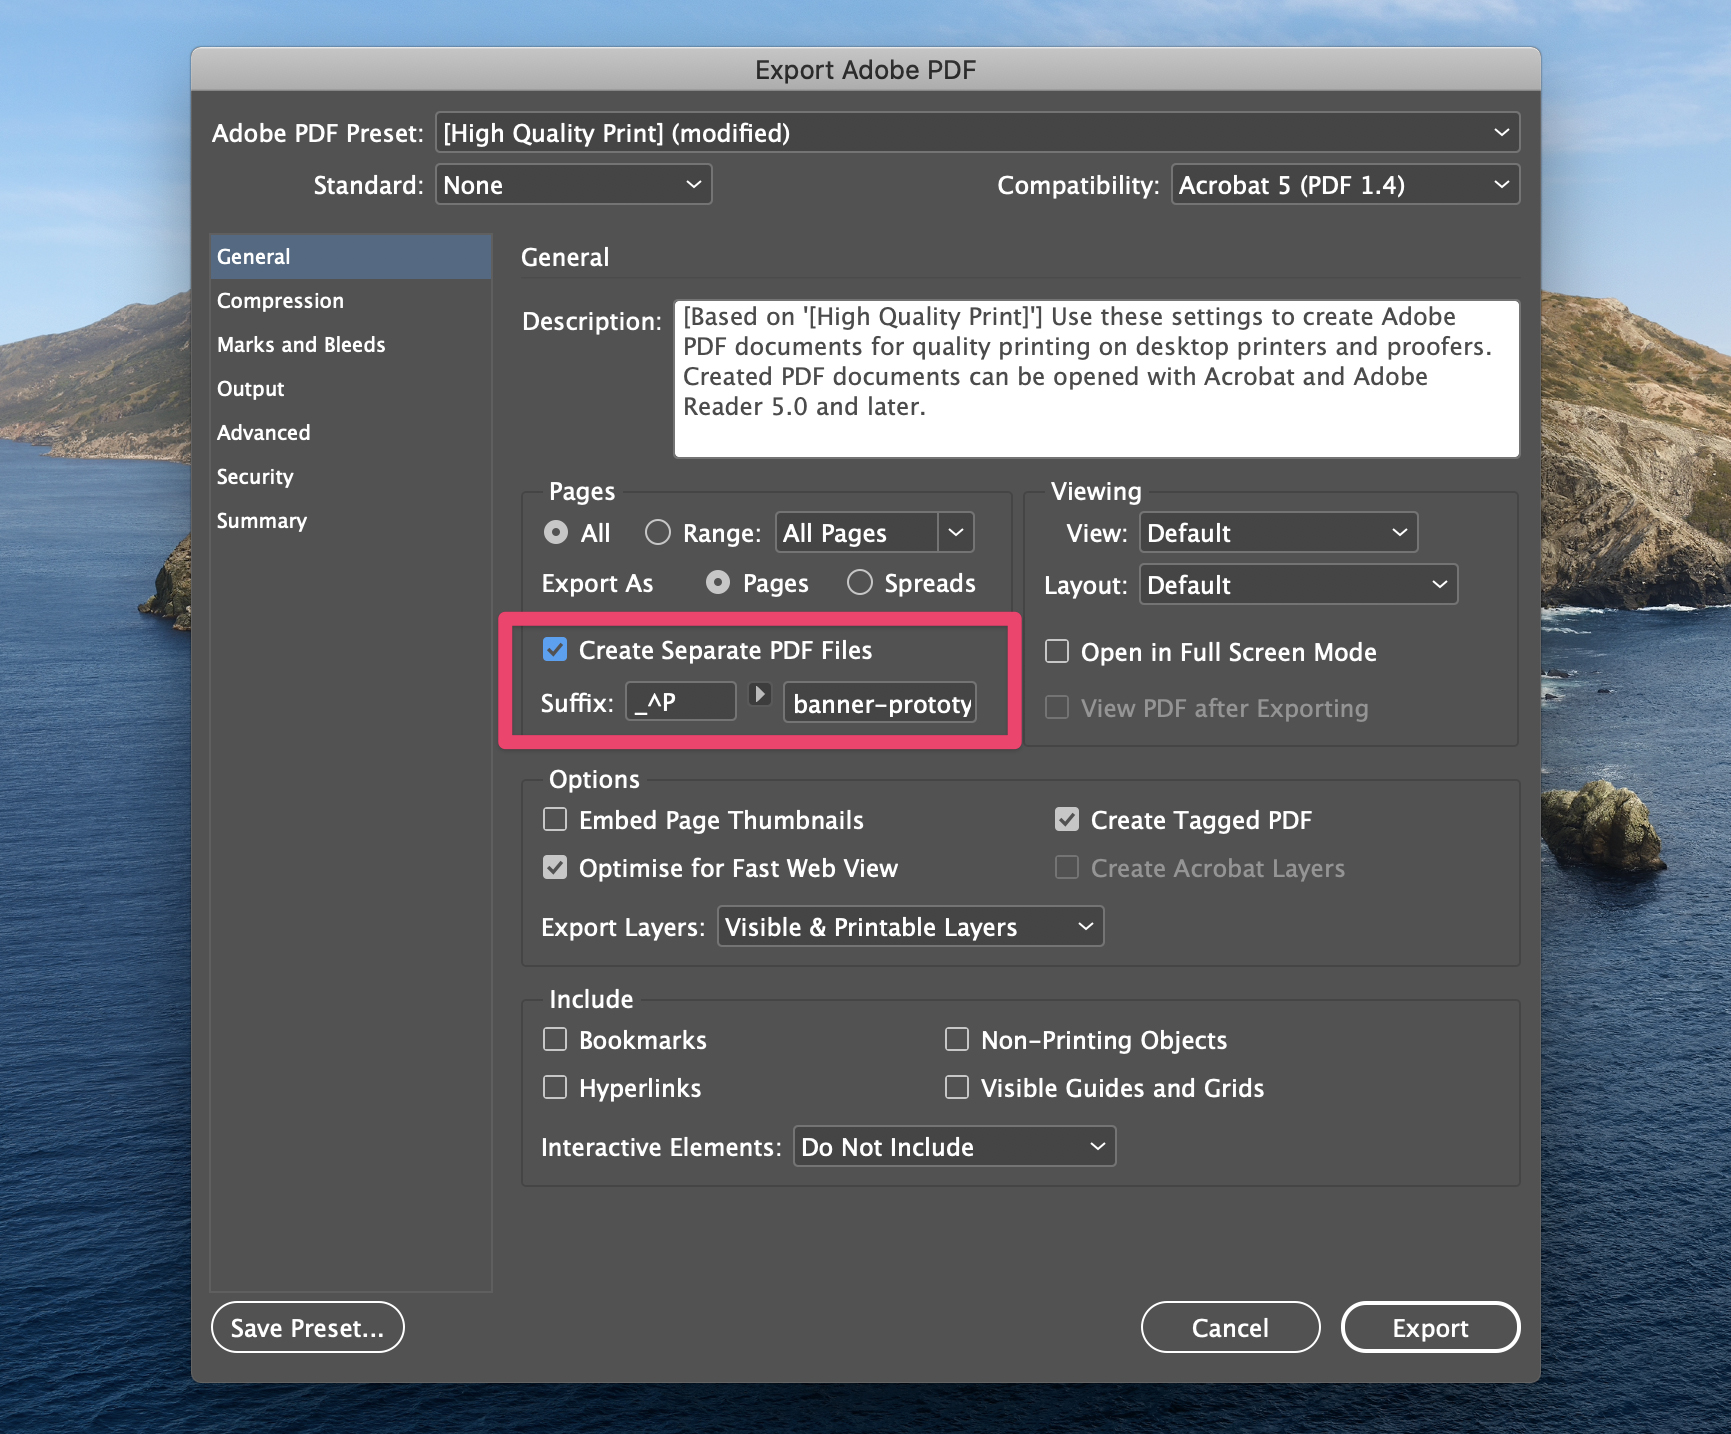Expand the page Range All Pages dropdown
1731x1434 pixels.
956,532
